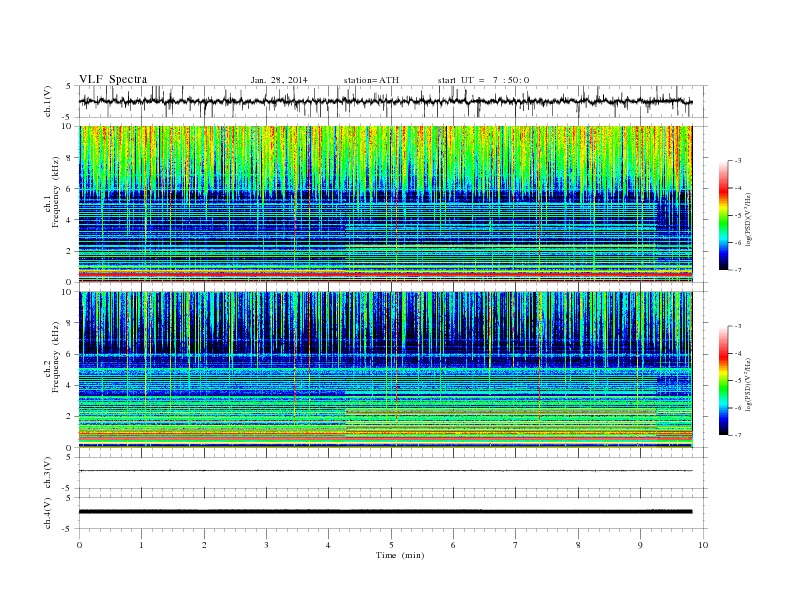
Task: Click time axis tick label "8"
Action: (578, 545)
